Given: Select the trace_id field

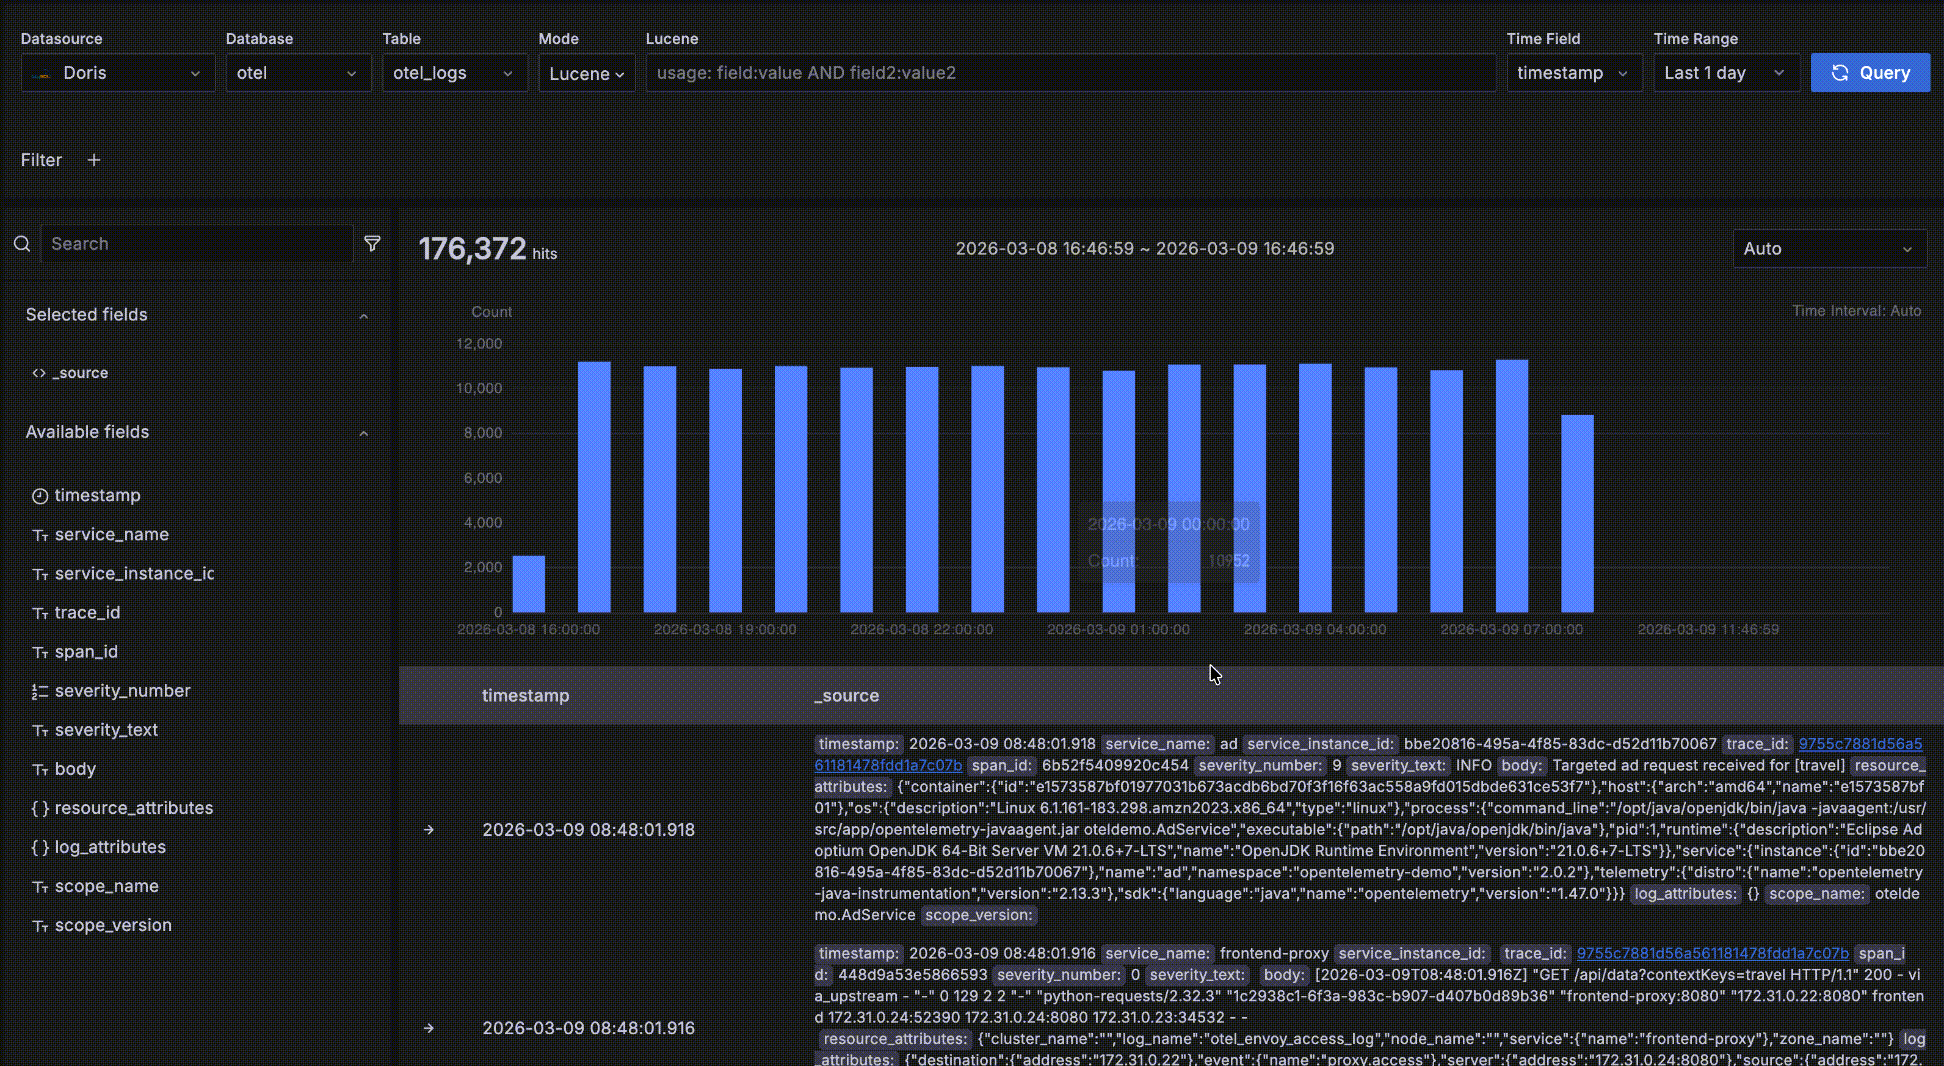Looking at the screenshot, I should (x=87, y=612).
